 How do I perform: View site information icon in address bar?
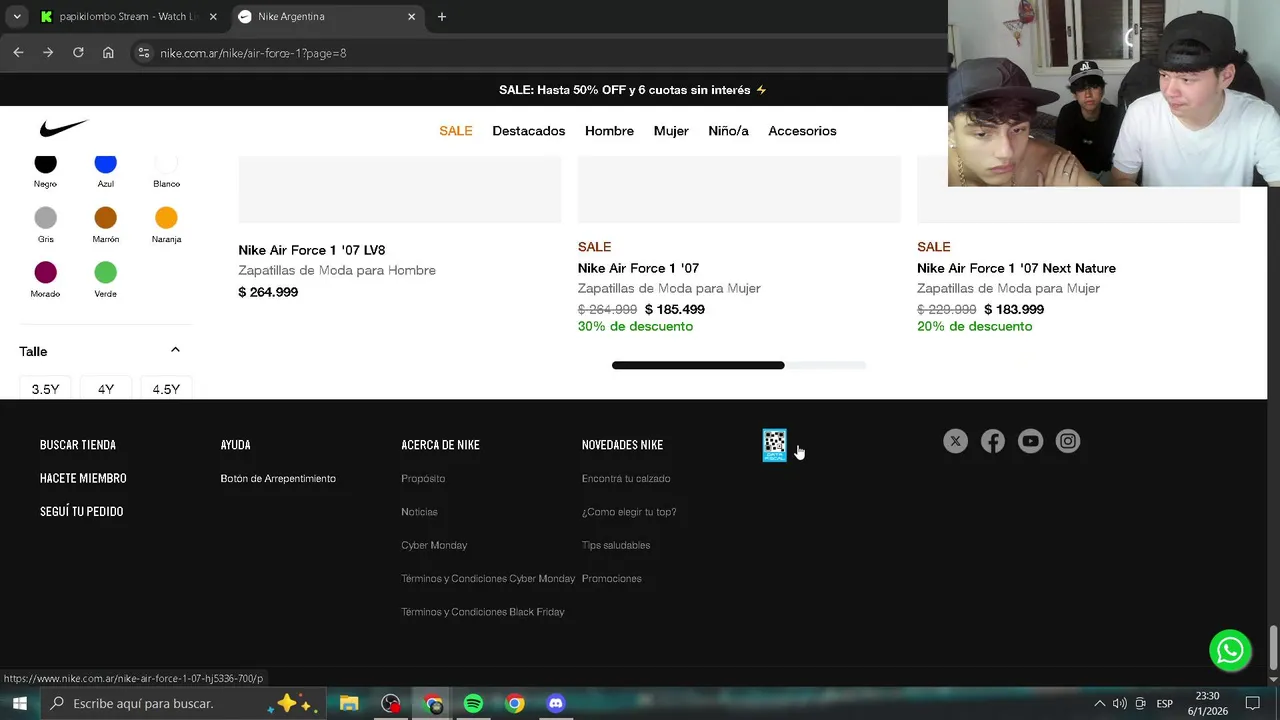143,53
